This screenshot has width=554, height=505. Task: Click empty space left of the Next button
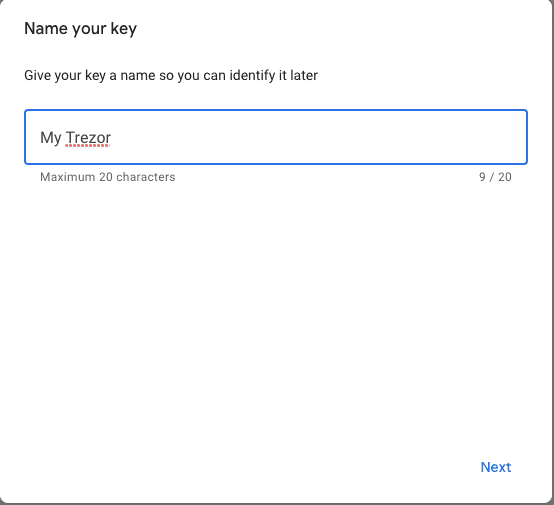click(x=247, y=467)
